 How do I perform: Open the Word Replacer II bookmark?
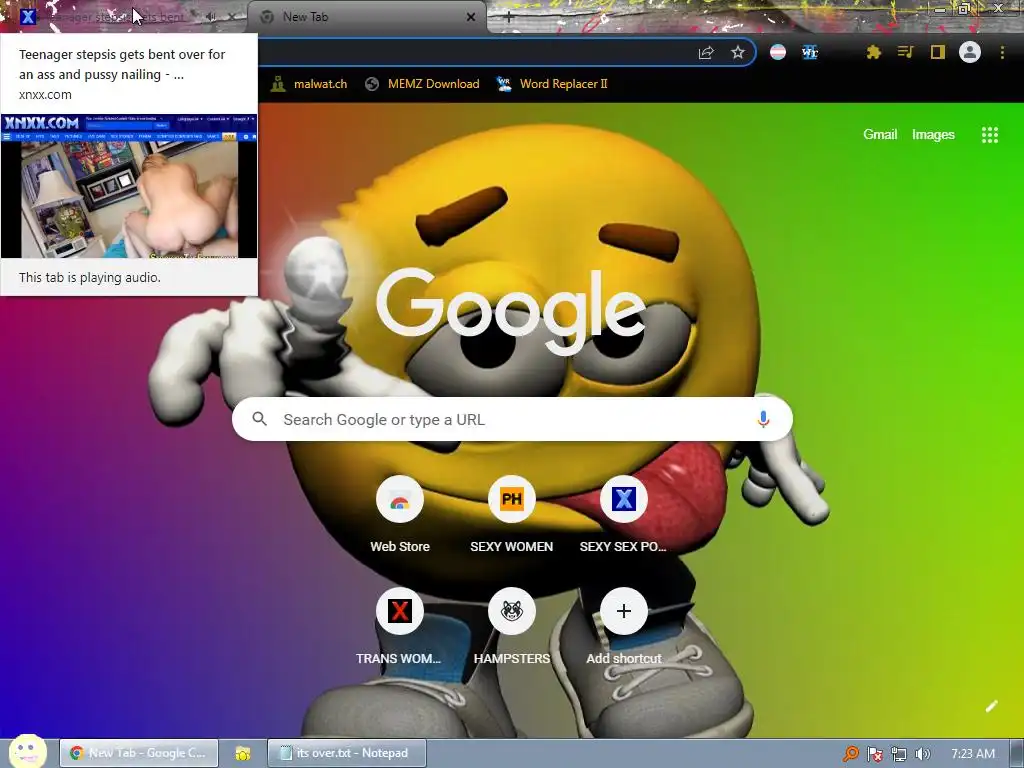(552, 84)
